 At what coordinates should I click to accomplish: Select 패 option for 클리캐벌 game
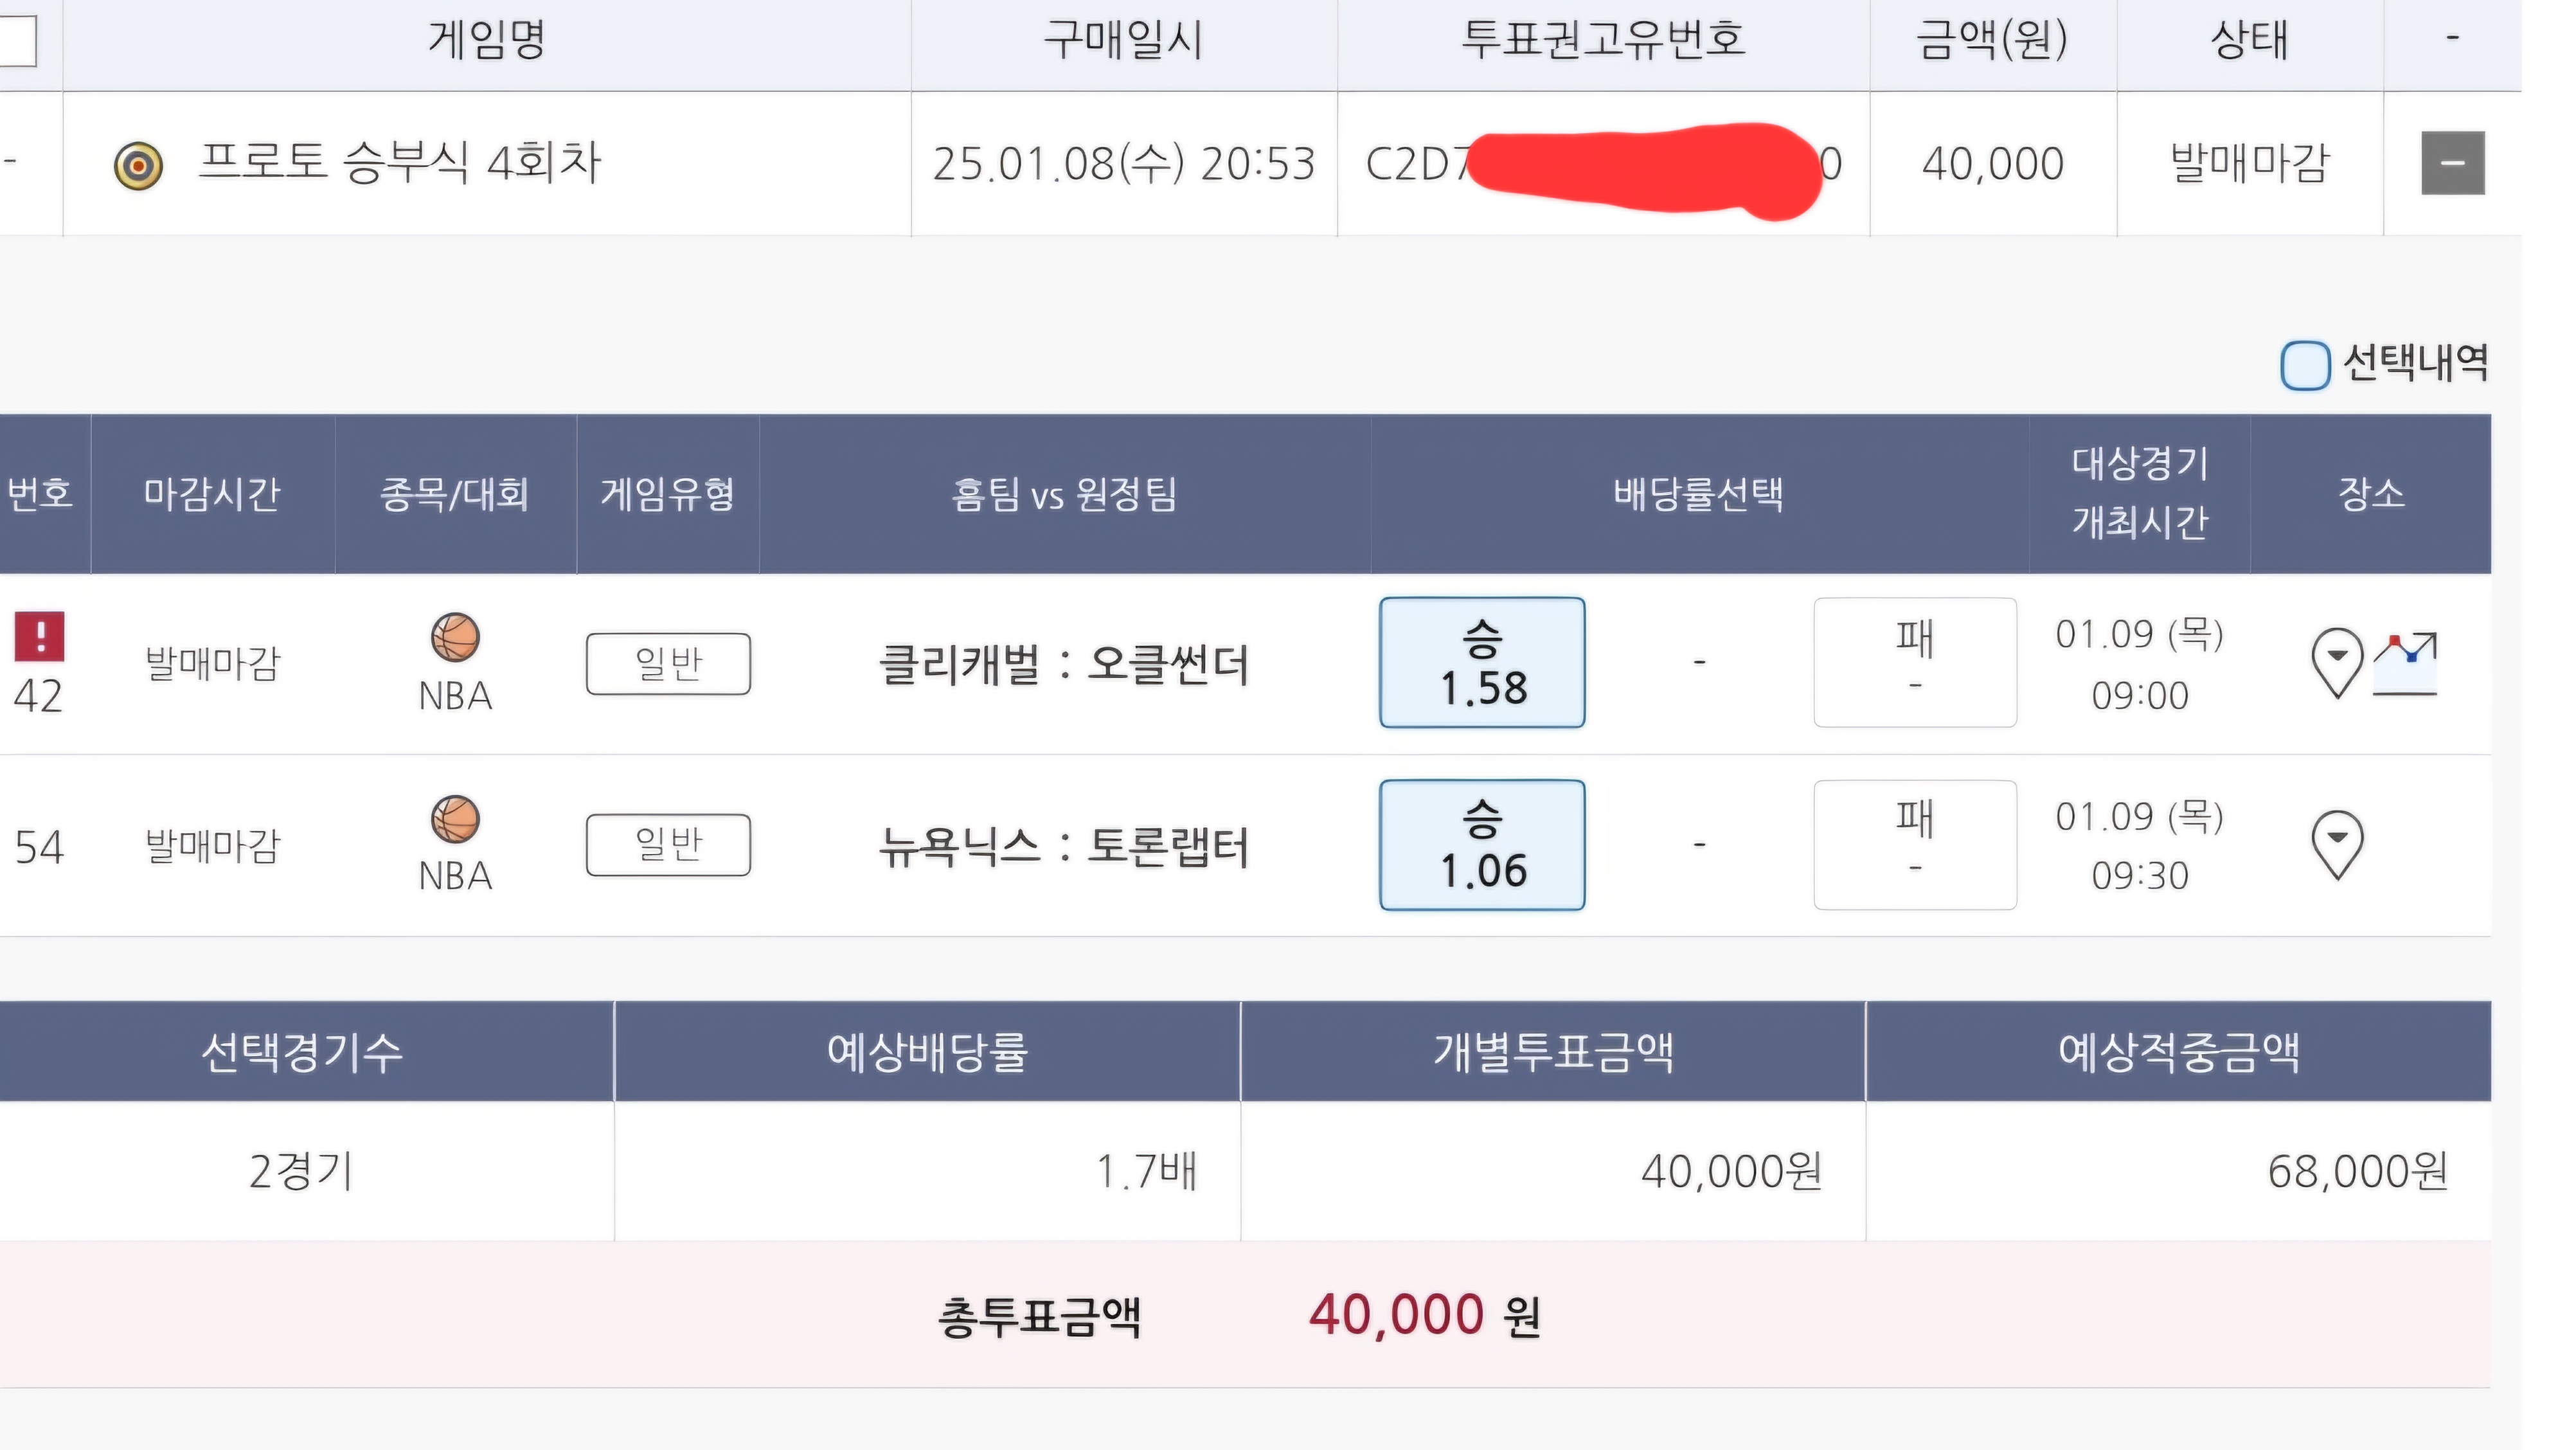[1914, 662]
